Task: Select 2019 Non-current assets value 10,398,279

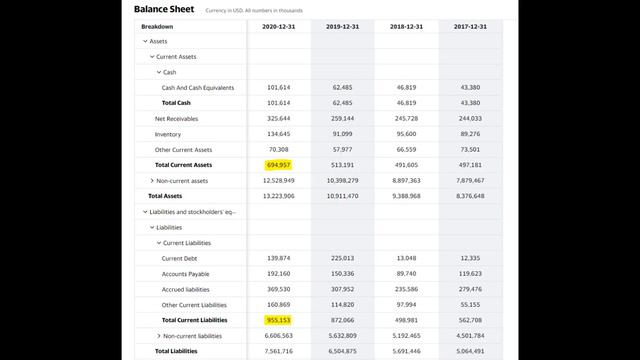Action: pyautogui.click(x=342, y=180)
